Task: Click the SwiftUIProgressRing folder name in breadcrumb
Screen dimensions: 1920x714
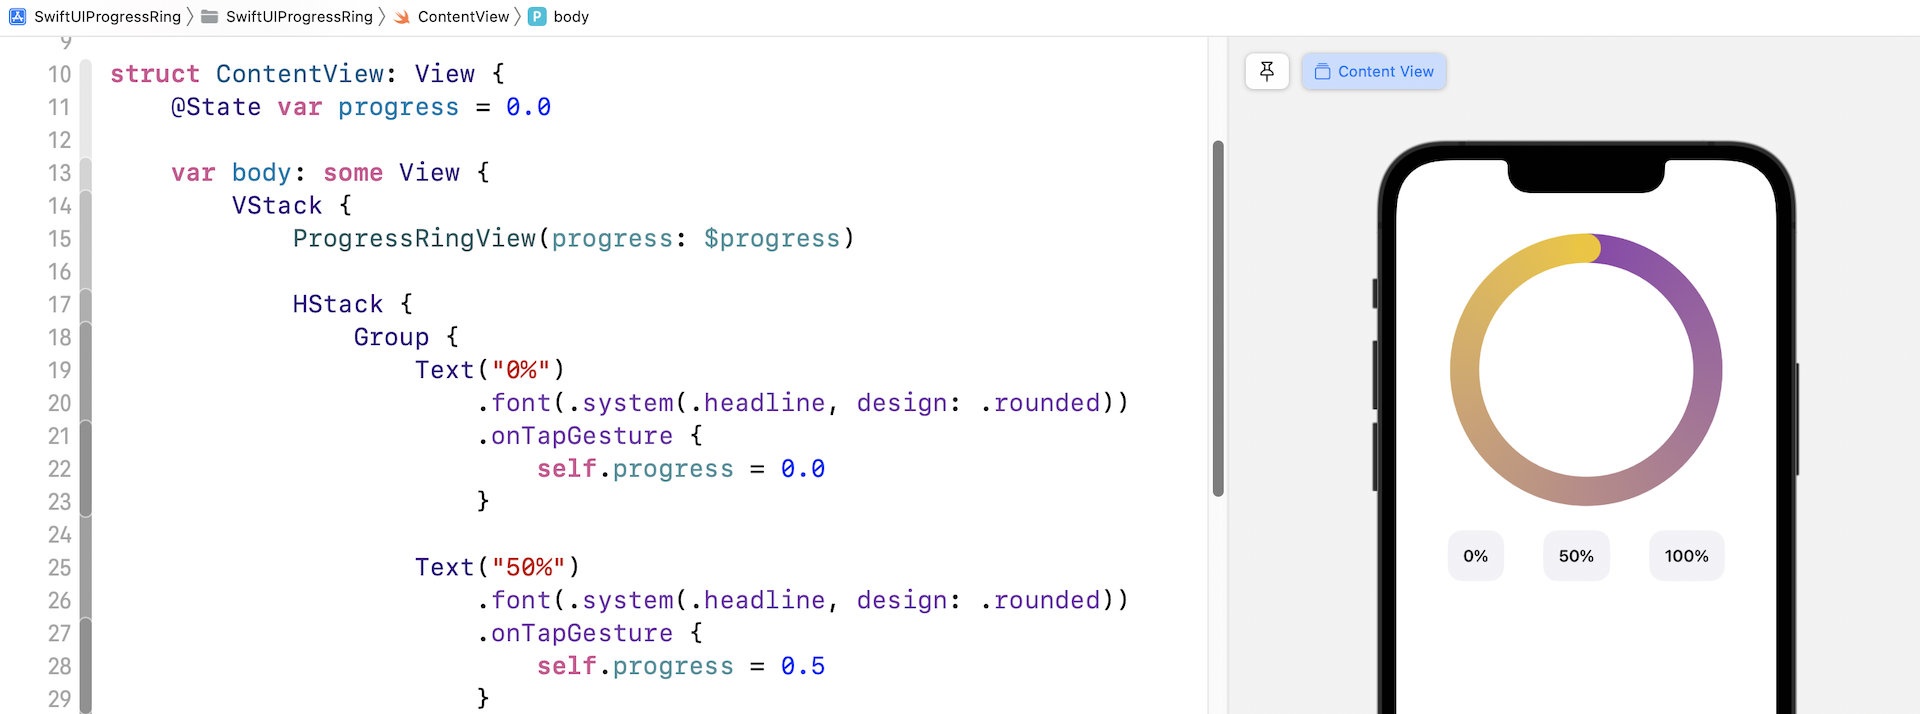Action: pyautogui.click(x=299, y=17)
